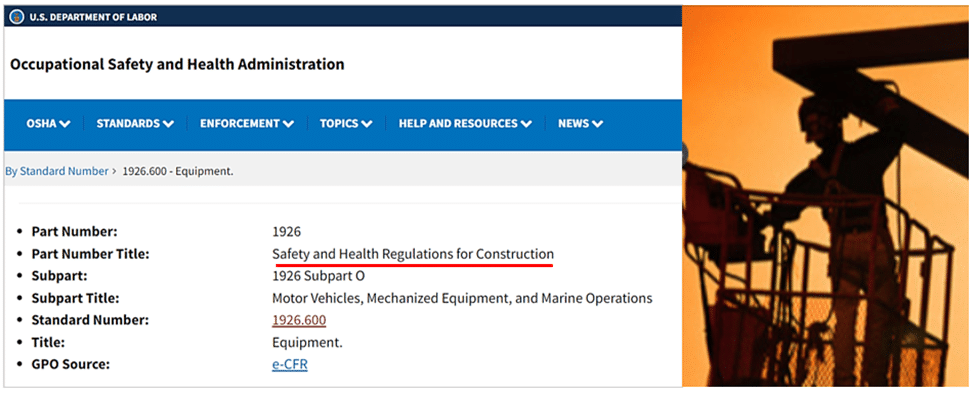
Task: Click the Occupational Safety and Health Administration heading
Action: pos(177,64)
